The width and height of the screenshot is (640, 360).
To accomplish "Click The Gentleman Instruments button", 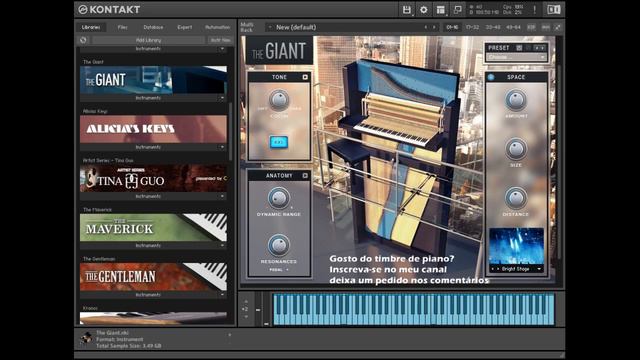I will click(x=149, y=294).
